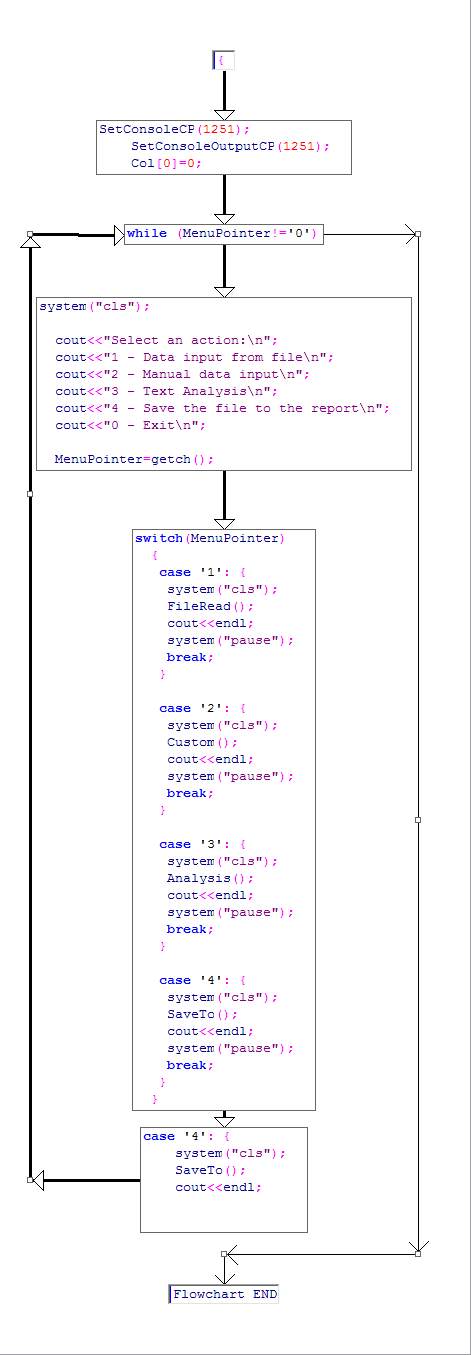Select the Flowchart END node
Screen dimensions: 471x1355
(x=224, y=1294)
